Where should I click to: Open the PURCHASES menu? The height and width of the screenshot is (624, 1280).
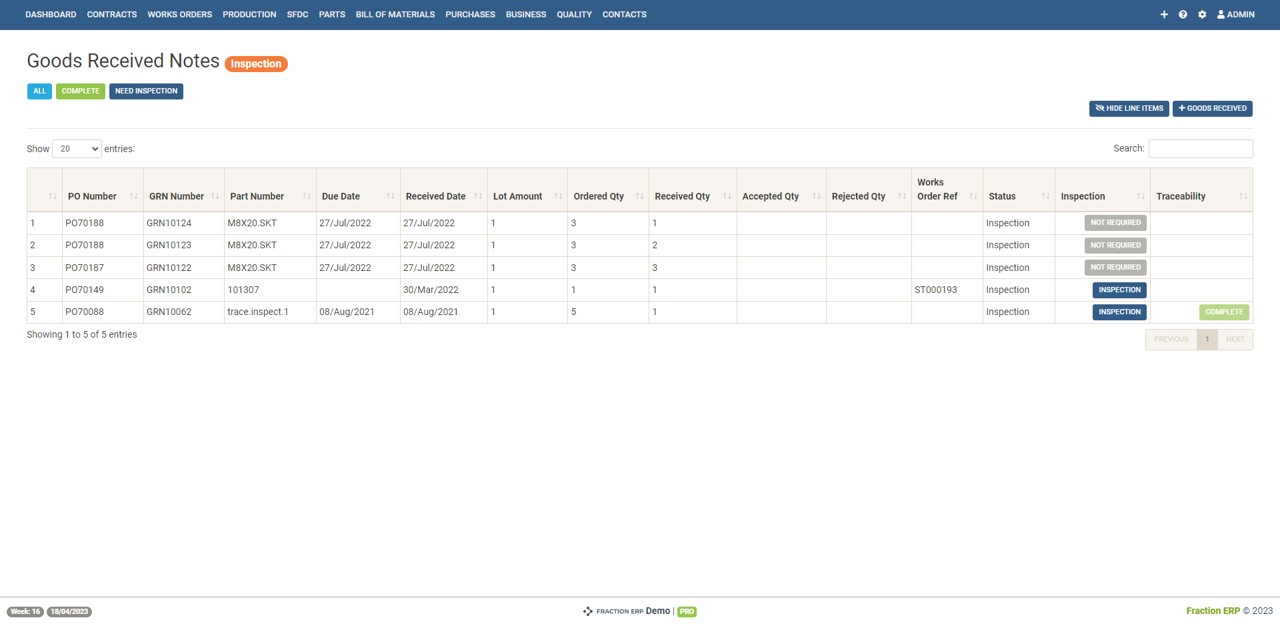[x=470, y=14]
